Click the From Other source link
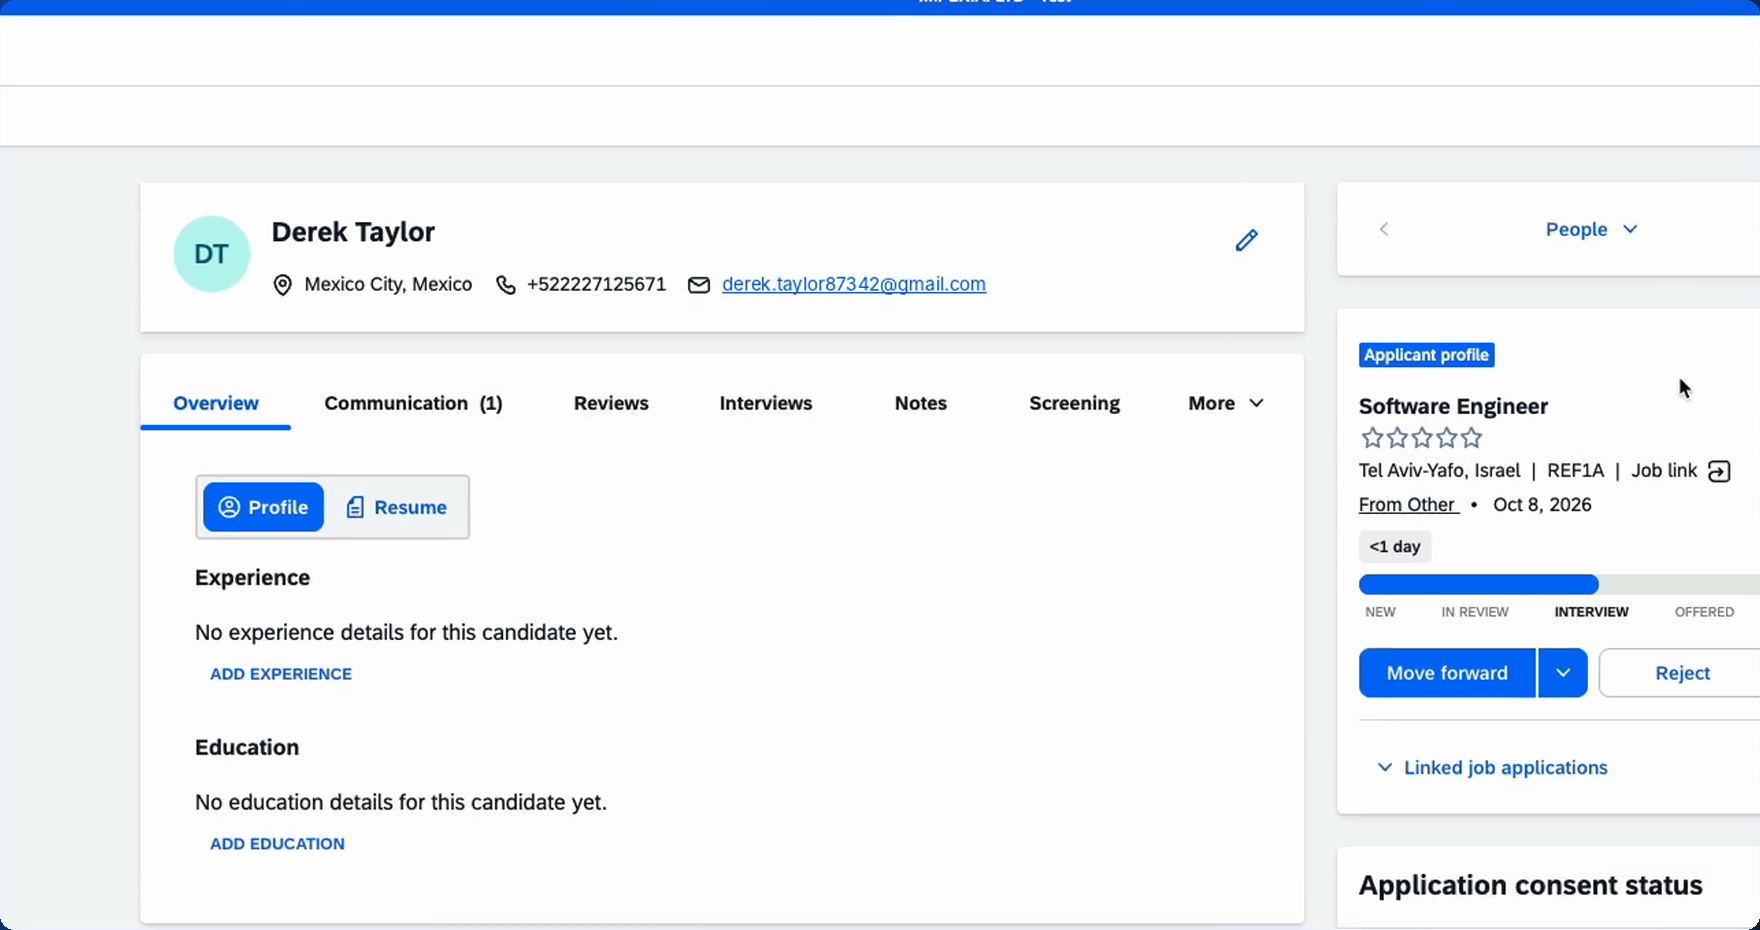Screen dimensions: 1760x930 tap(1408, 505)
